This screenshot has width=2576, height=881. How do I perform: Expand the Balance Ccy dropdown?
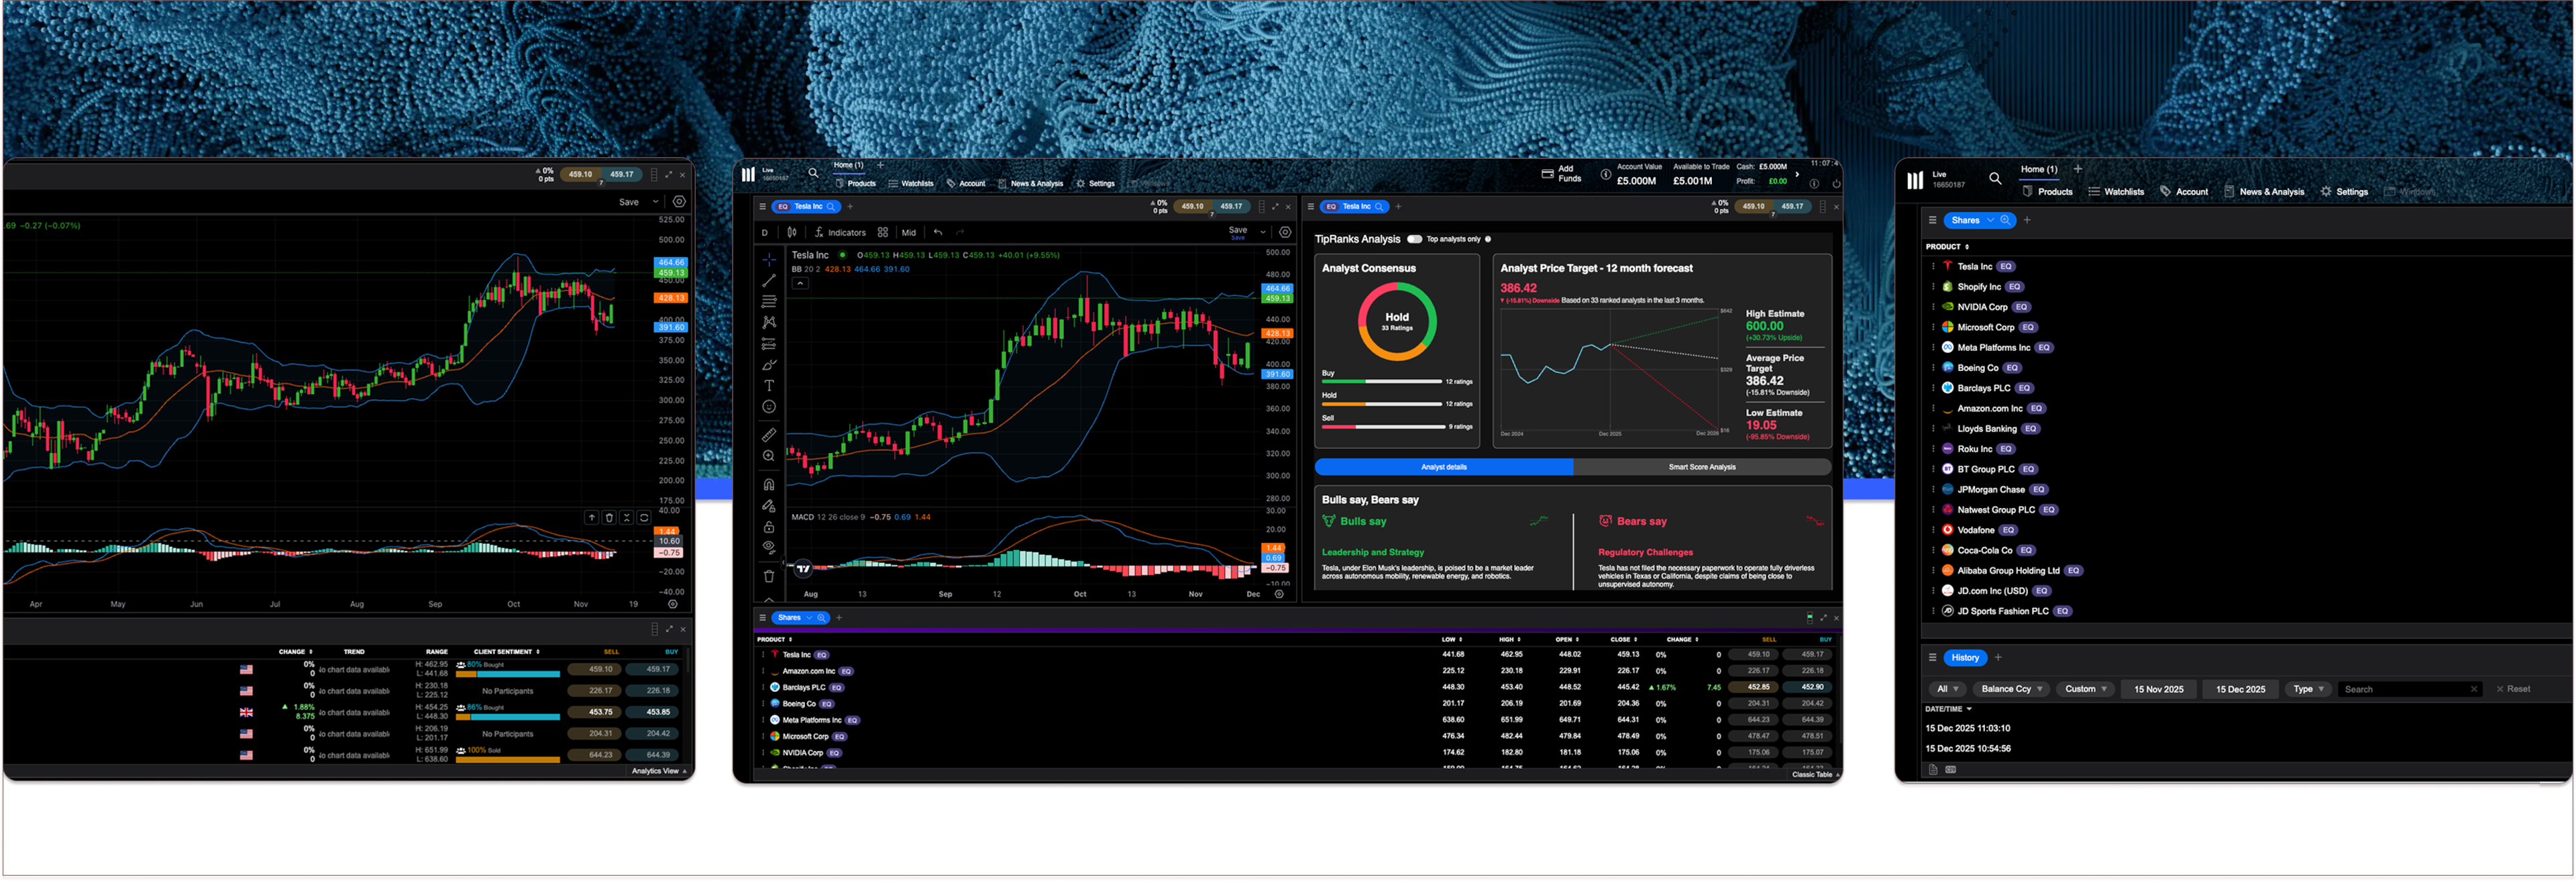(2011, 689)
